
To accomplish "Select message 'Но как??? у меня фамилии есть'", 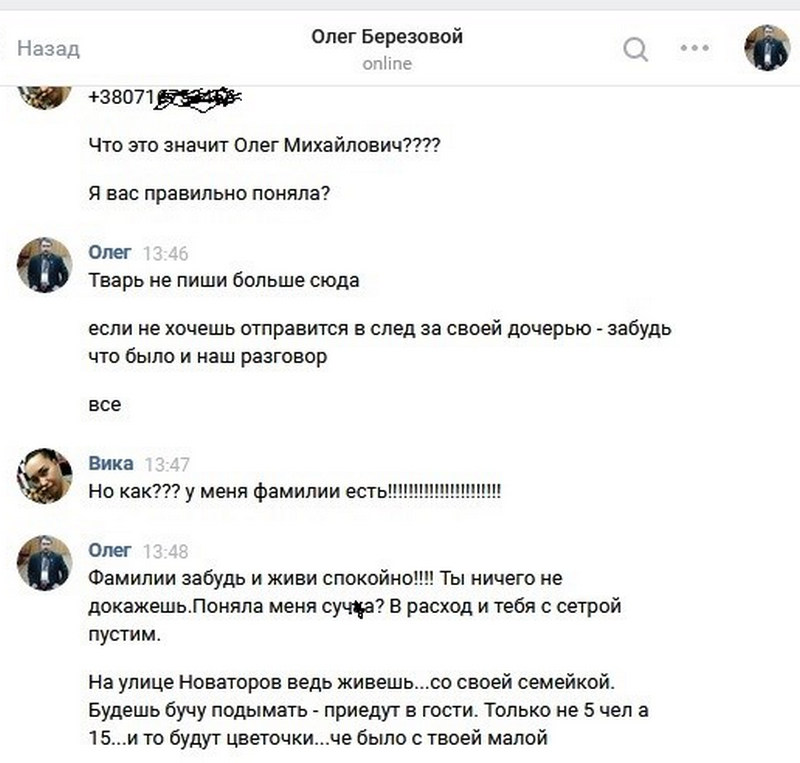I will 295,491.
